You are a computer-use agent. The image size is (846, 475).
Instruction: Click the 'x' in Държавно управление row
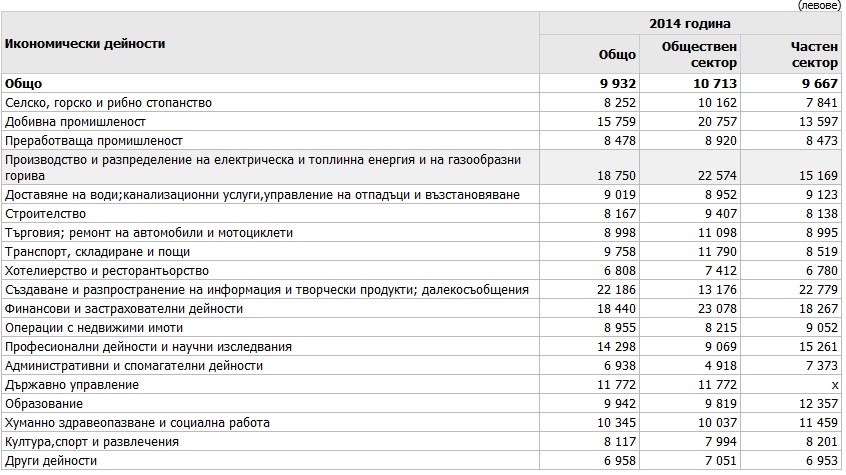pyautogui.click(x=835, y=385)
